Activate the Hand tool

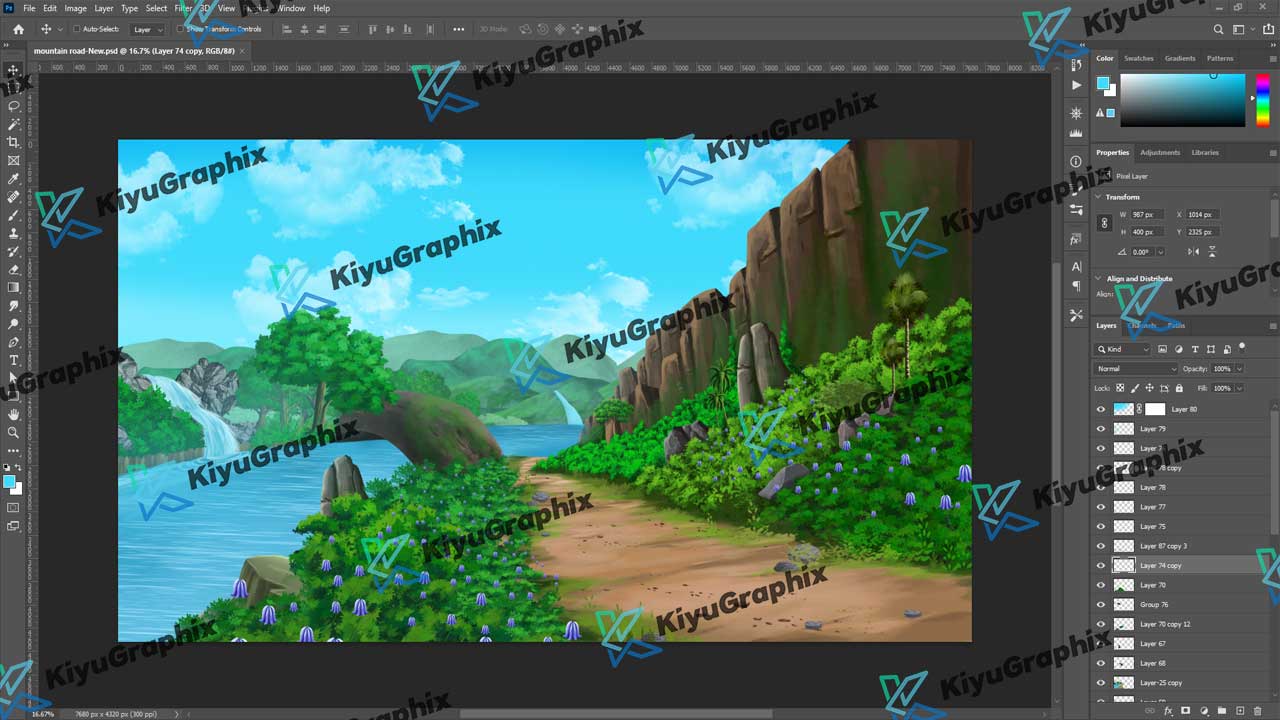click(x=14, y=414)
